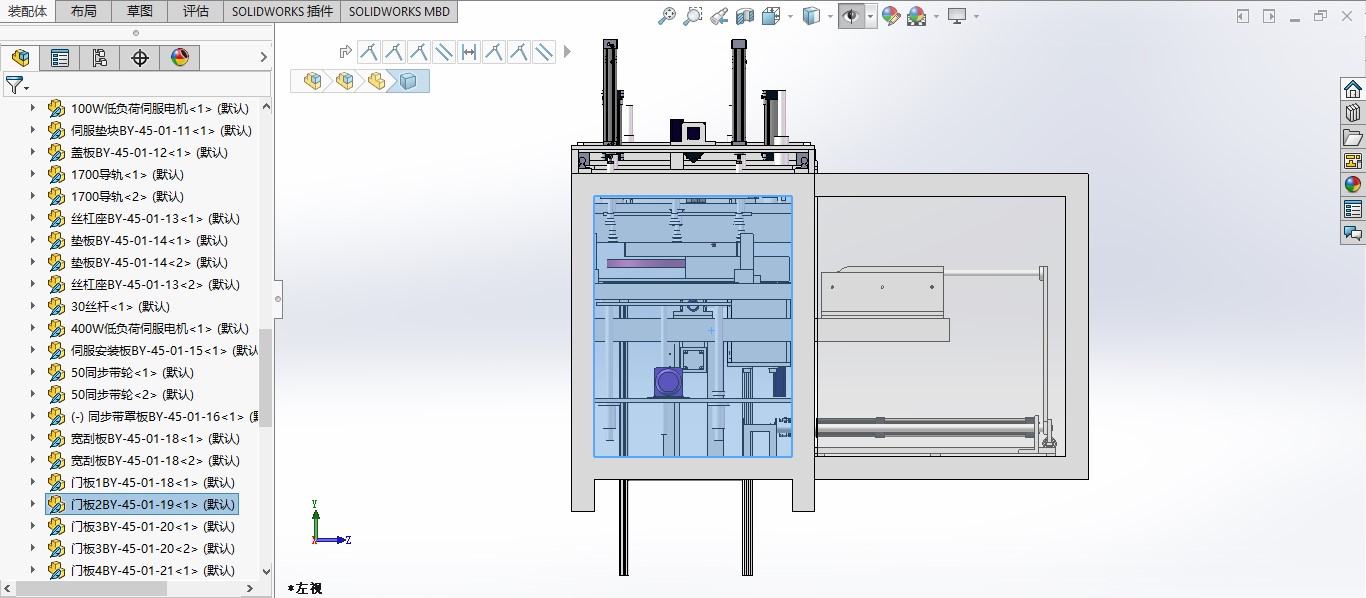
Task: Click the Apply Scene icon
Action: point(917,16)
